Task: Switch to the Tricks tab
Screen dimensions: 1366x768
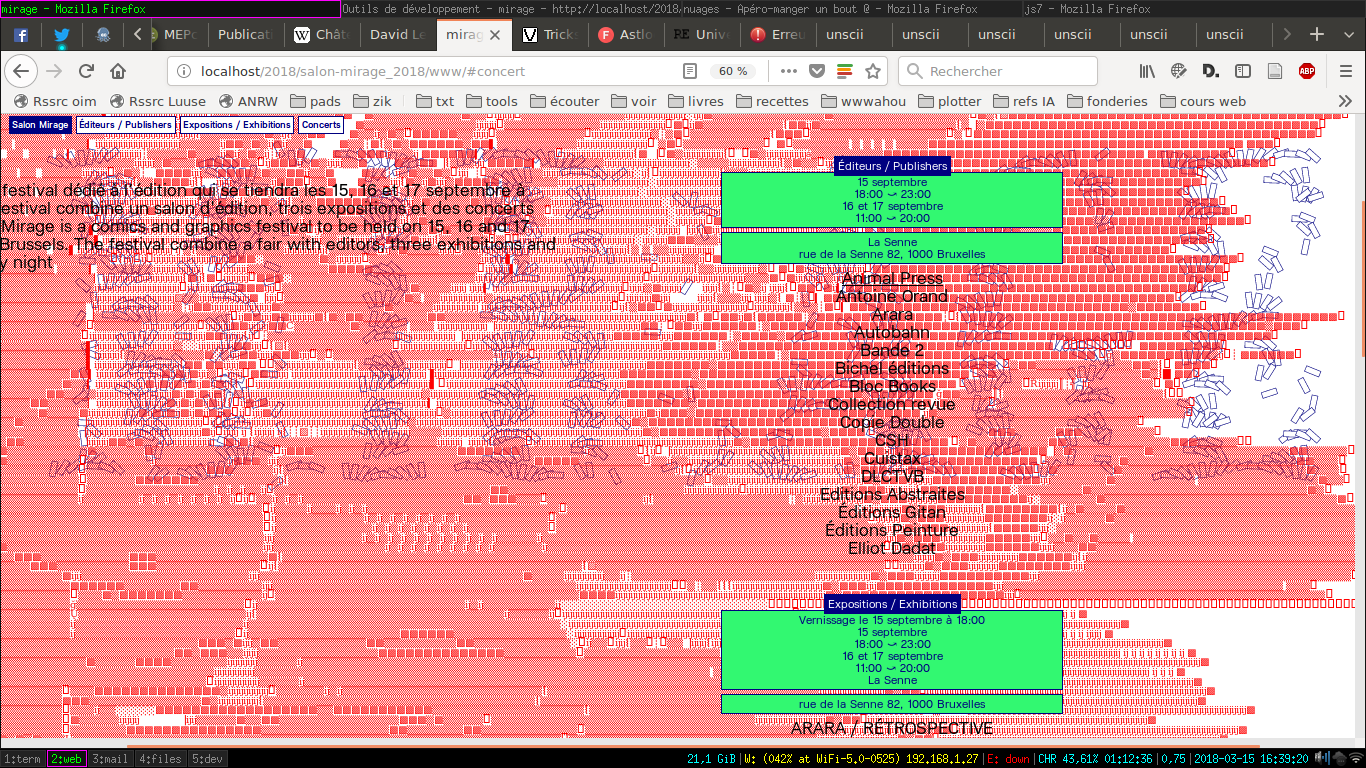Action: click(551, 34)
